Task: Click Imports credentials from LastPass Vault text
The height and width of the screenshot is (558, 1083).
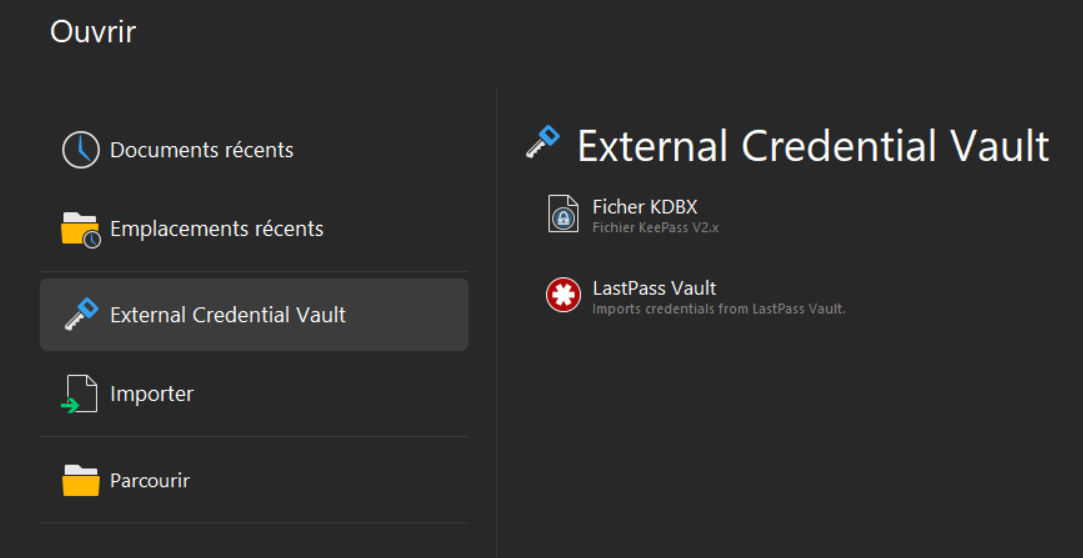Action: coord(718,309)
